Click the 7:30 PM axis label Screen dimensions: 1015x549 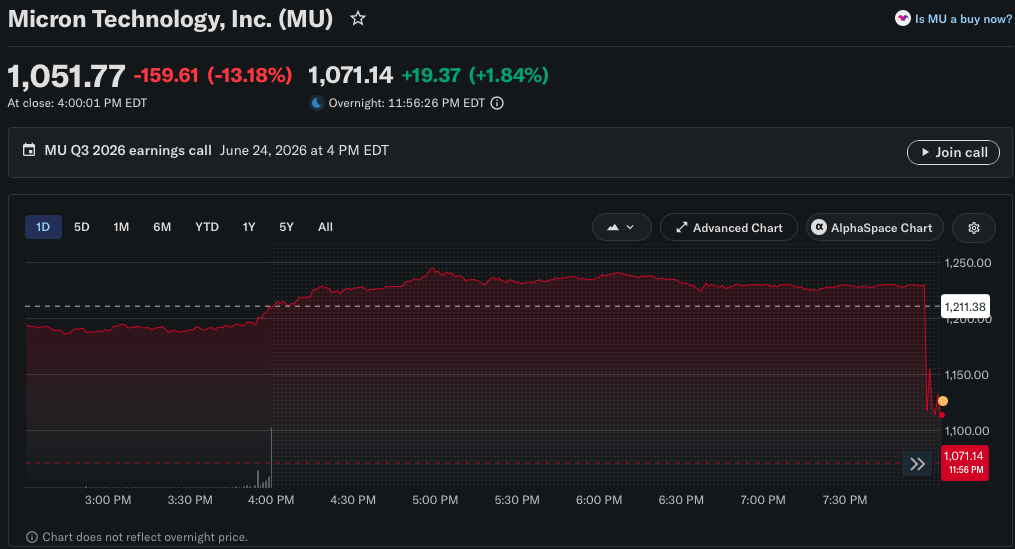click(845, 500)
